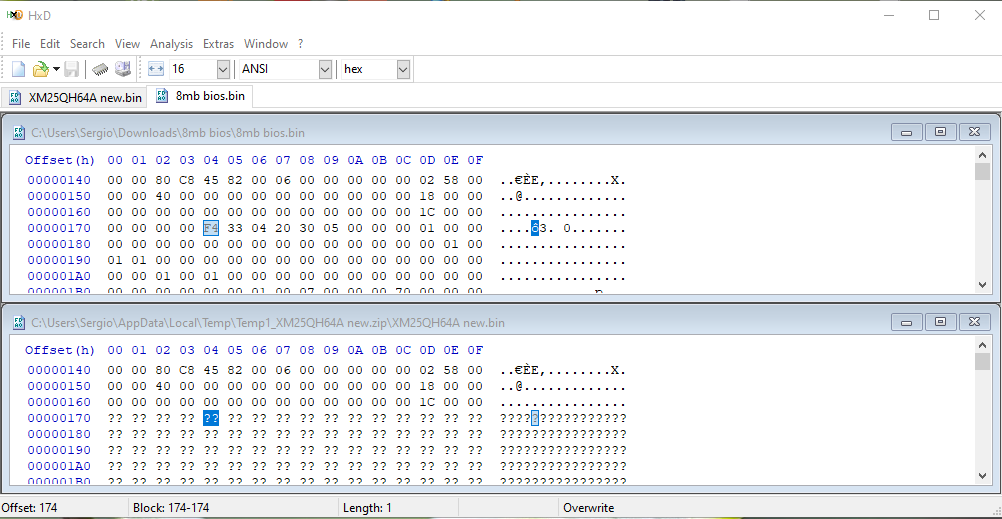Click scroll up arrow in 8mb bios.bin window

click(983, 154)
